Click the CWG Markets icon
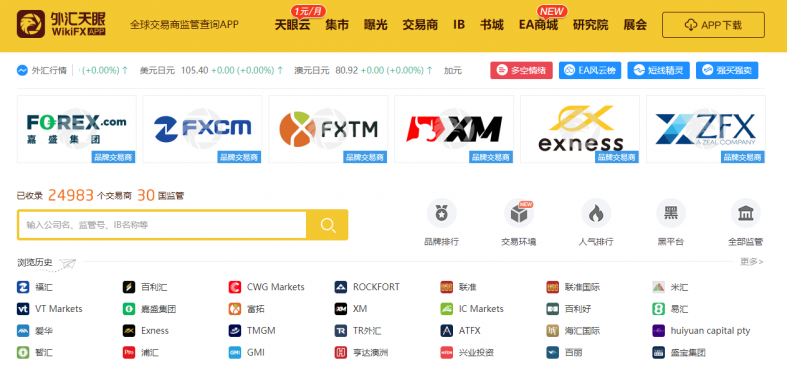 [x=234, y=287]
